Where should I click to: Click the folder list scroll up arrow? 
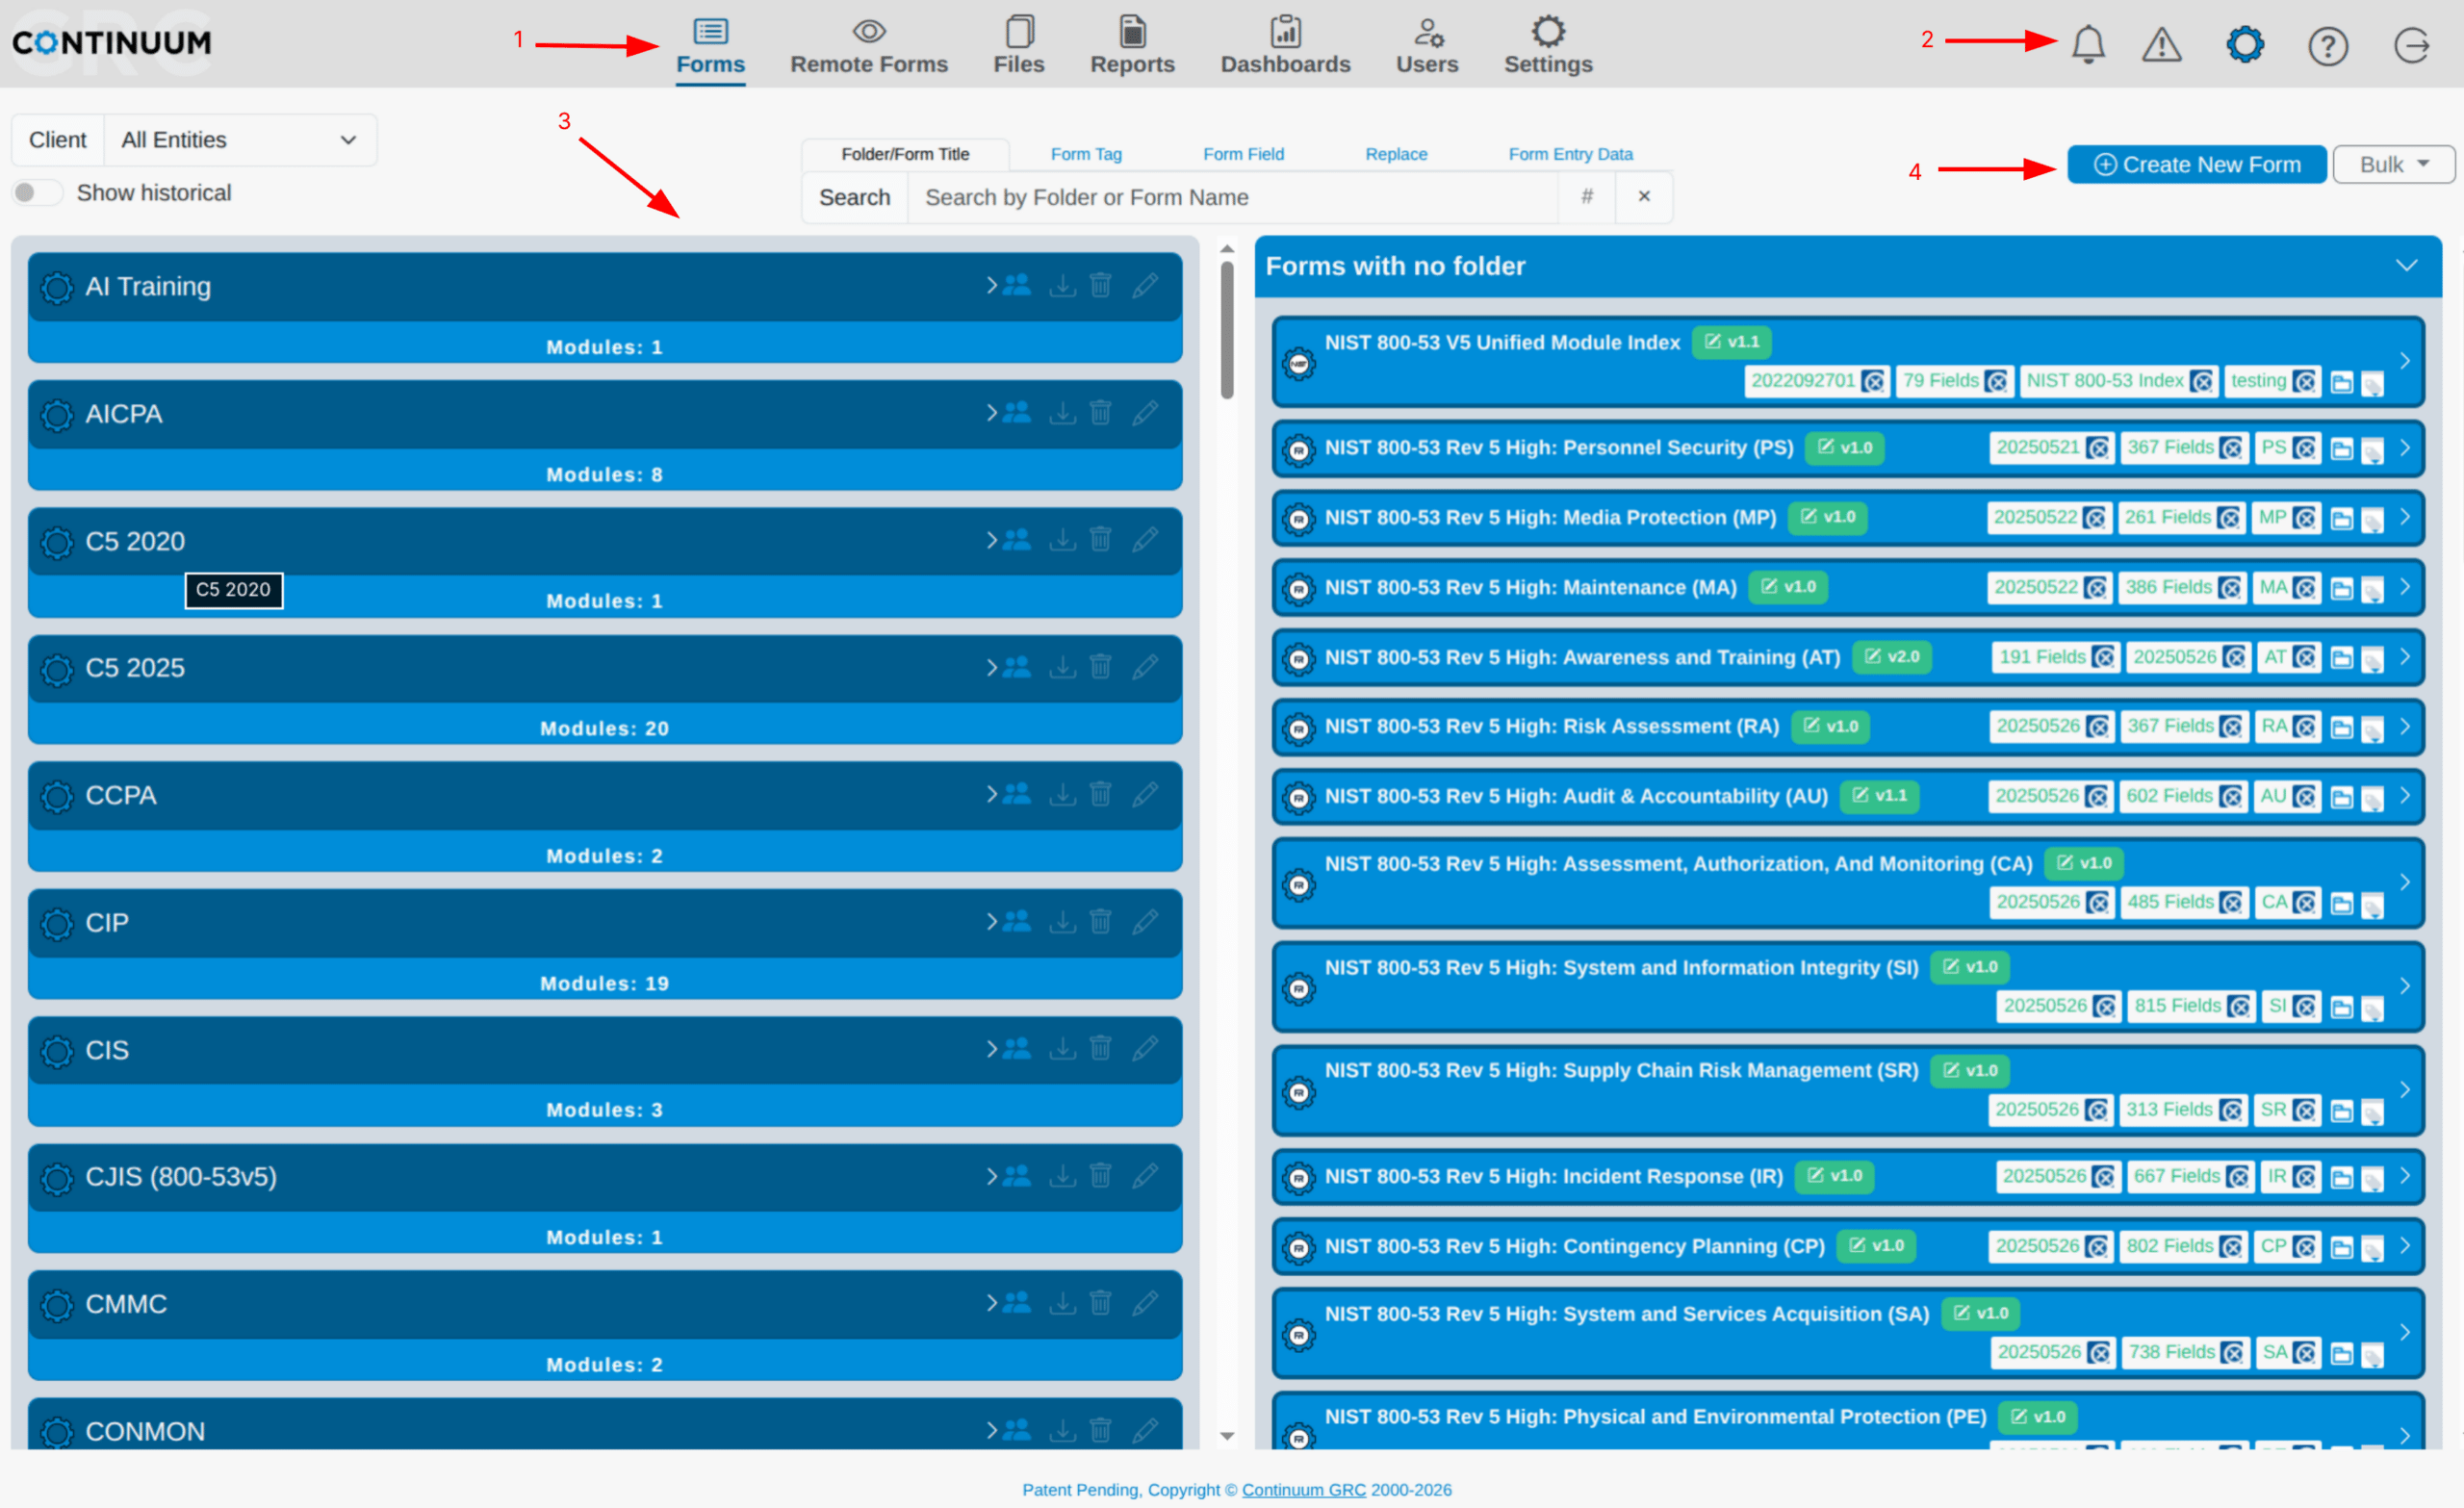click(x=1227, y=249)
